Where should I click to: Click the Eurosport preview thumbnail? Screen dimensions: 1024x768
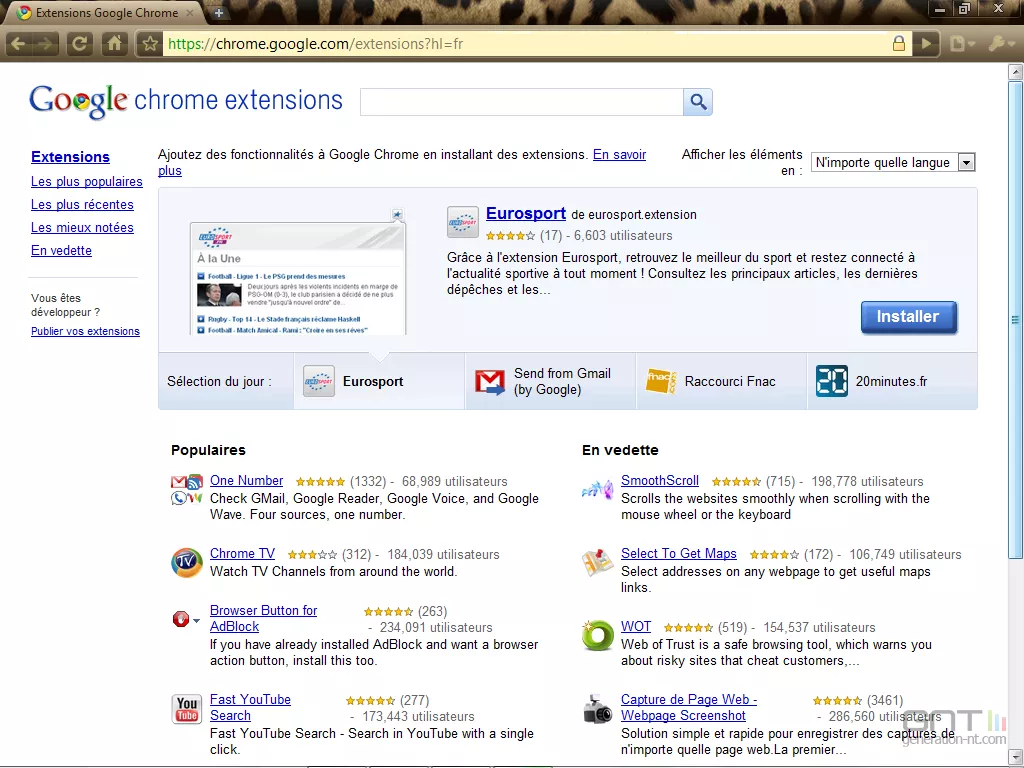click(x=298, y=278)
